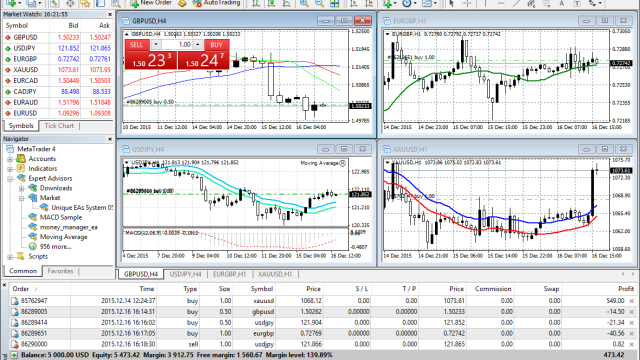Image resolution: width=640 pixels, height=360 pixels.
Task: Click the tile windows grid toolbar icon
Action: click(335, 3)
